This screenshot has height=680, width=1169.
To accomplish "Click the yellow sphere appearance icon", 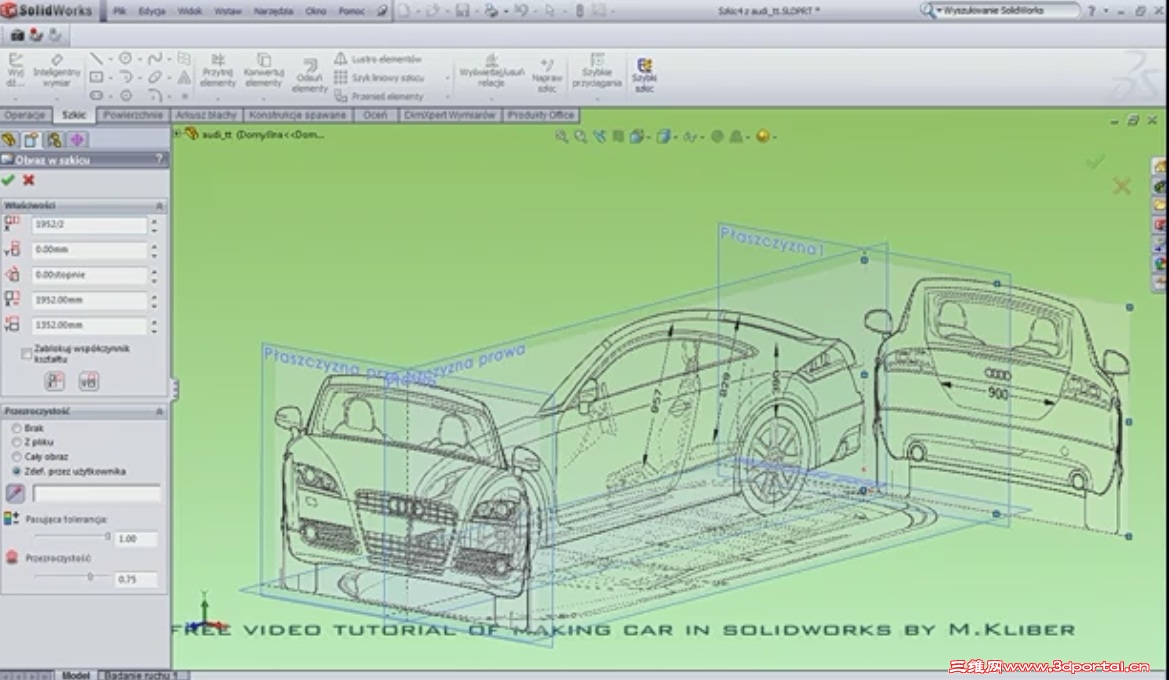I will [762, 136].
